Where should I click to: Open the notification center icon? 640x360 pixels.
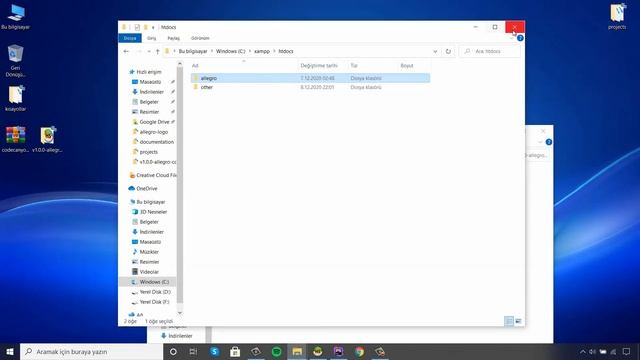pyautogui.click(x=626, y=351)
